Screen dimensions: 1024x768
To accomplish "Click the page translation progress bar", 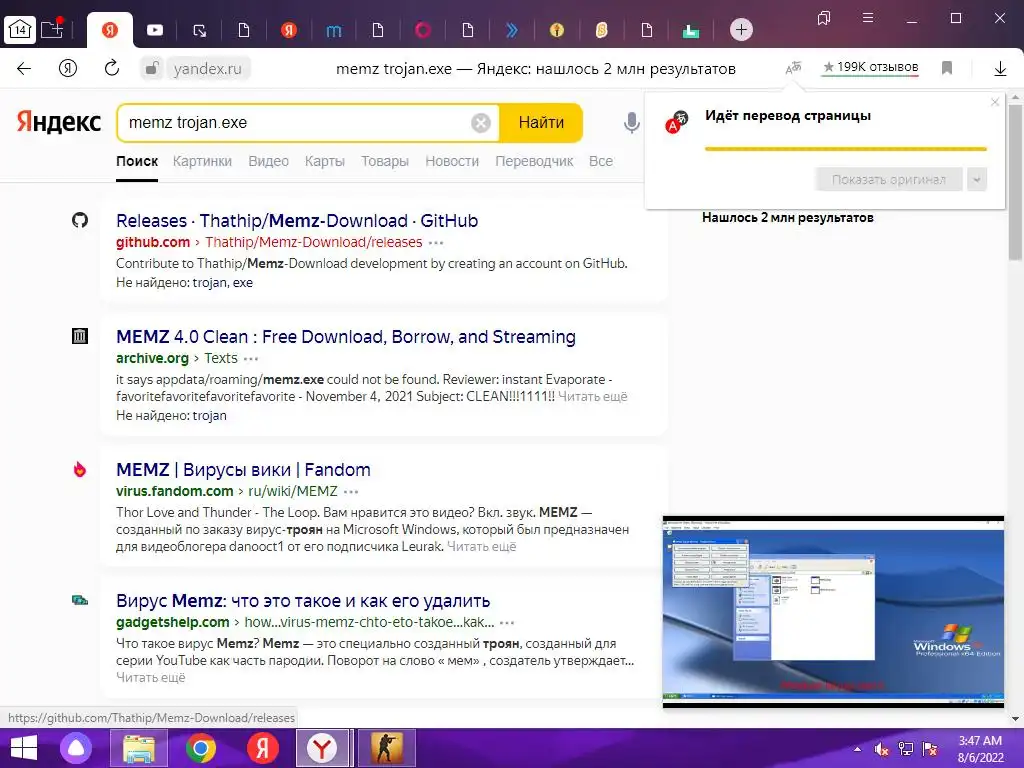I will point(846,149).
